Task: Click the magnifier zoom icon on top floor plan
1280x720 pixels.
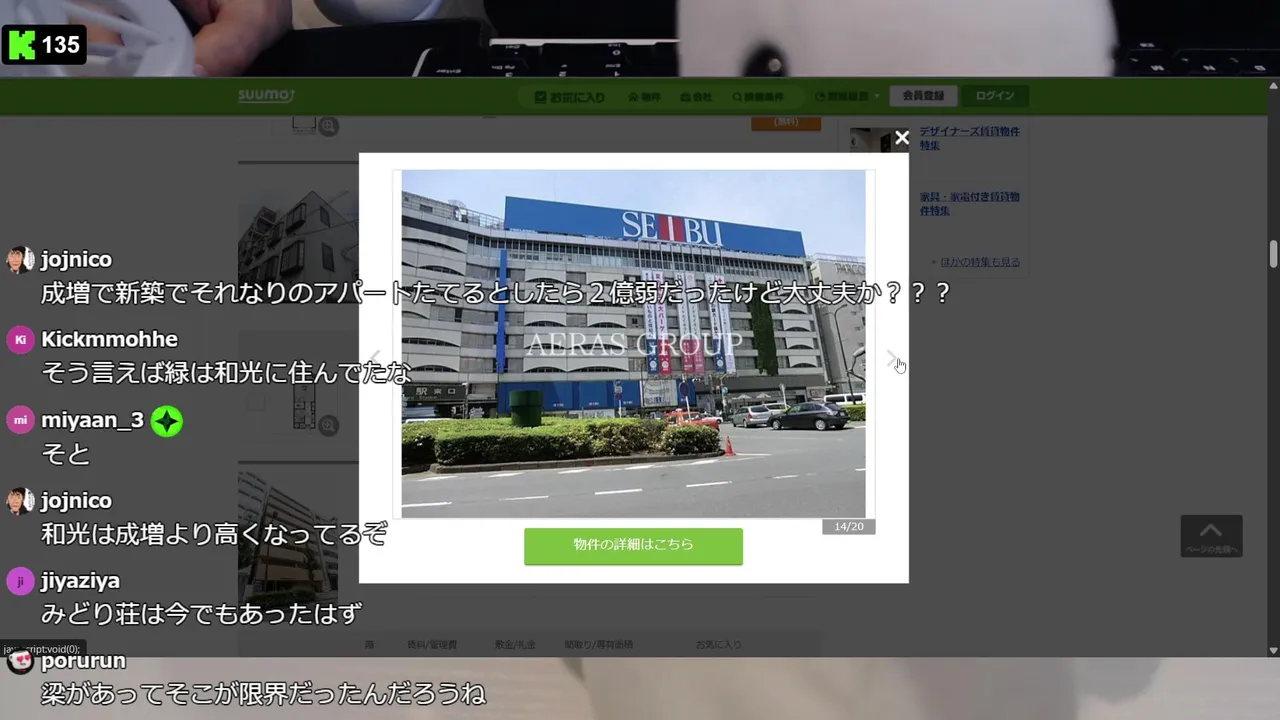Action: [x=328, y=126]
